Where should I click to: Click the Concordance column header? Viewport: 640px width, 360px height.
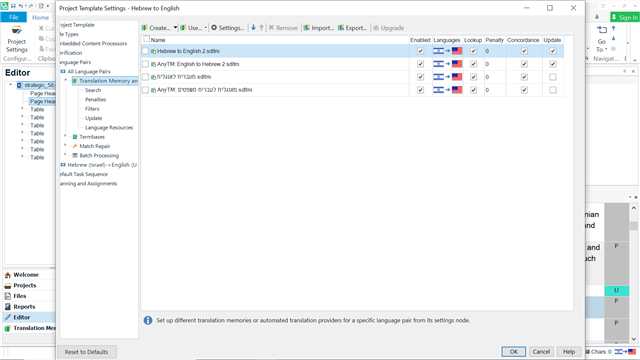point(523,40)
